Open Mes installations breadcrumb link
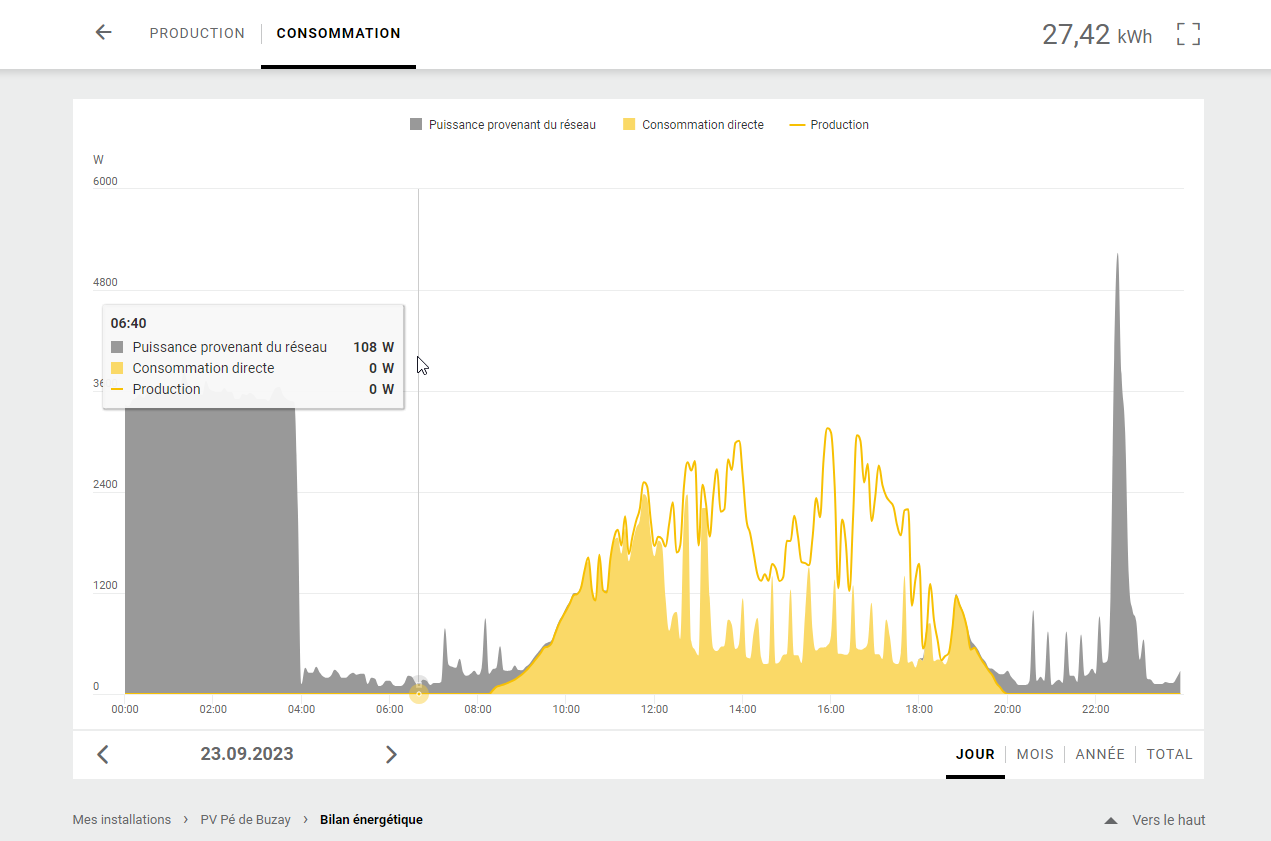This screenshot has width=1271, height=841. tap(122, 820)
